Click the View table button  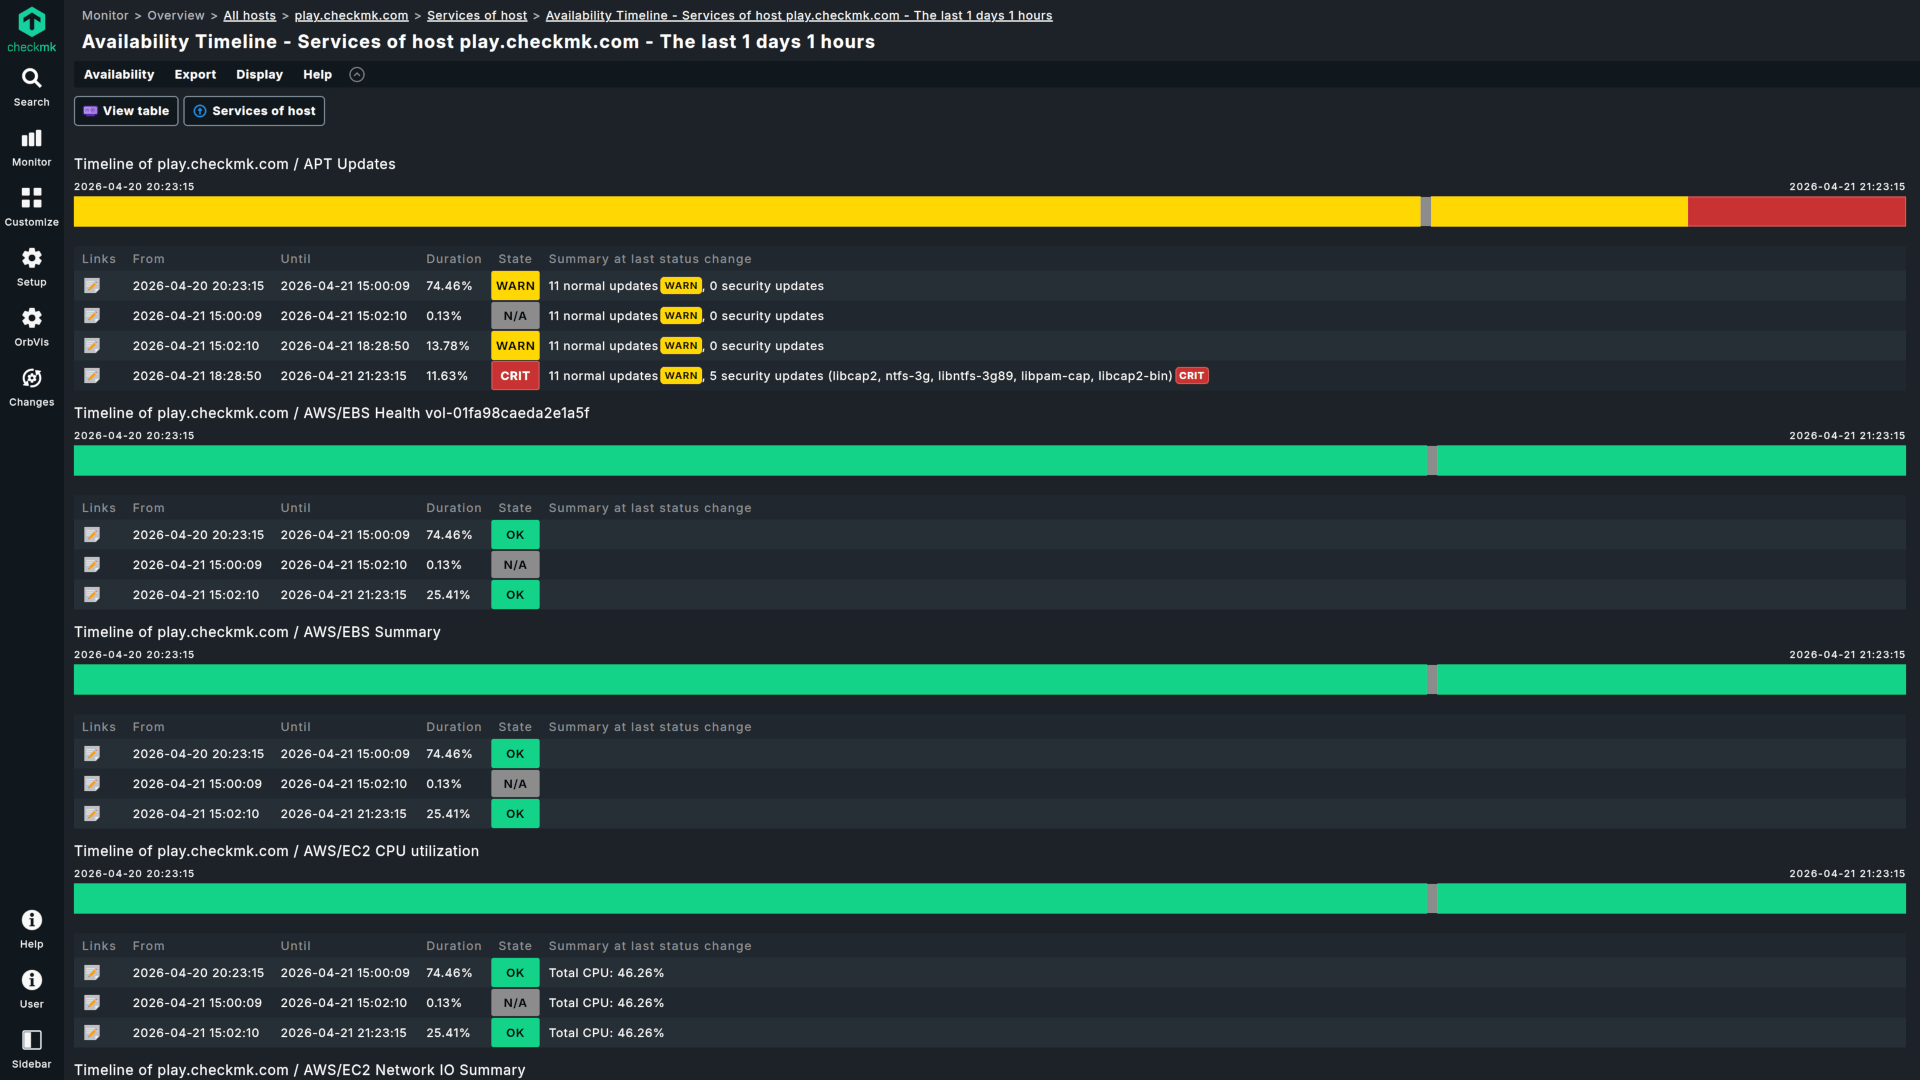[126, 111]
